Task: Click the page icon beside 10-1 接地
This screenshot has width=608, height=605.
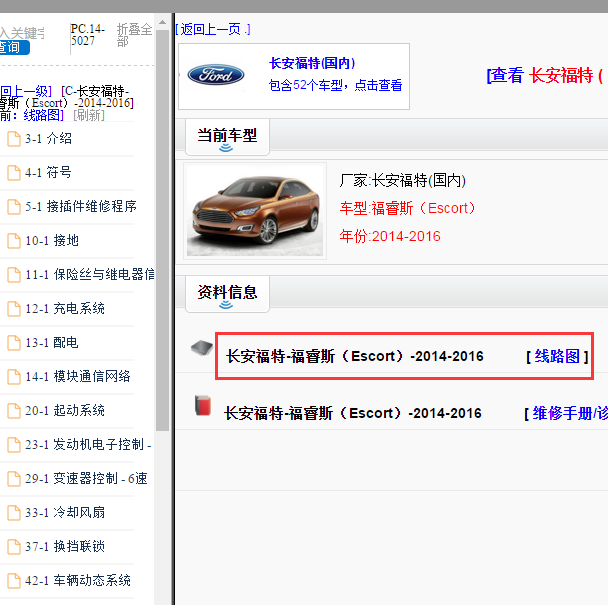Action: 14,241
